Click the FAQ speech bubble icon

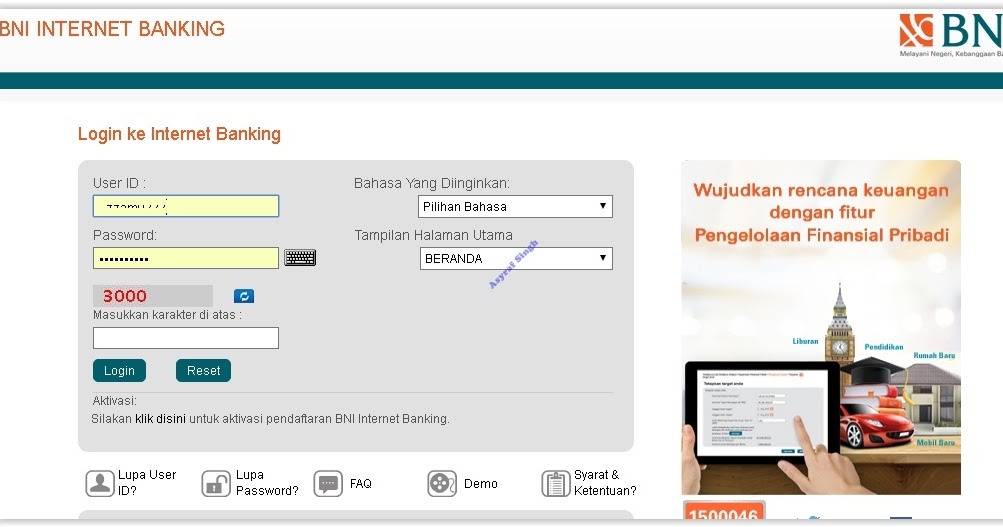pos(328,484)
